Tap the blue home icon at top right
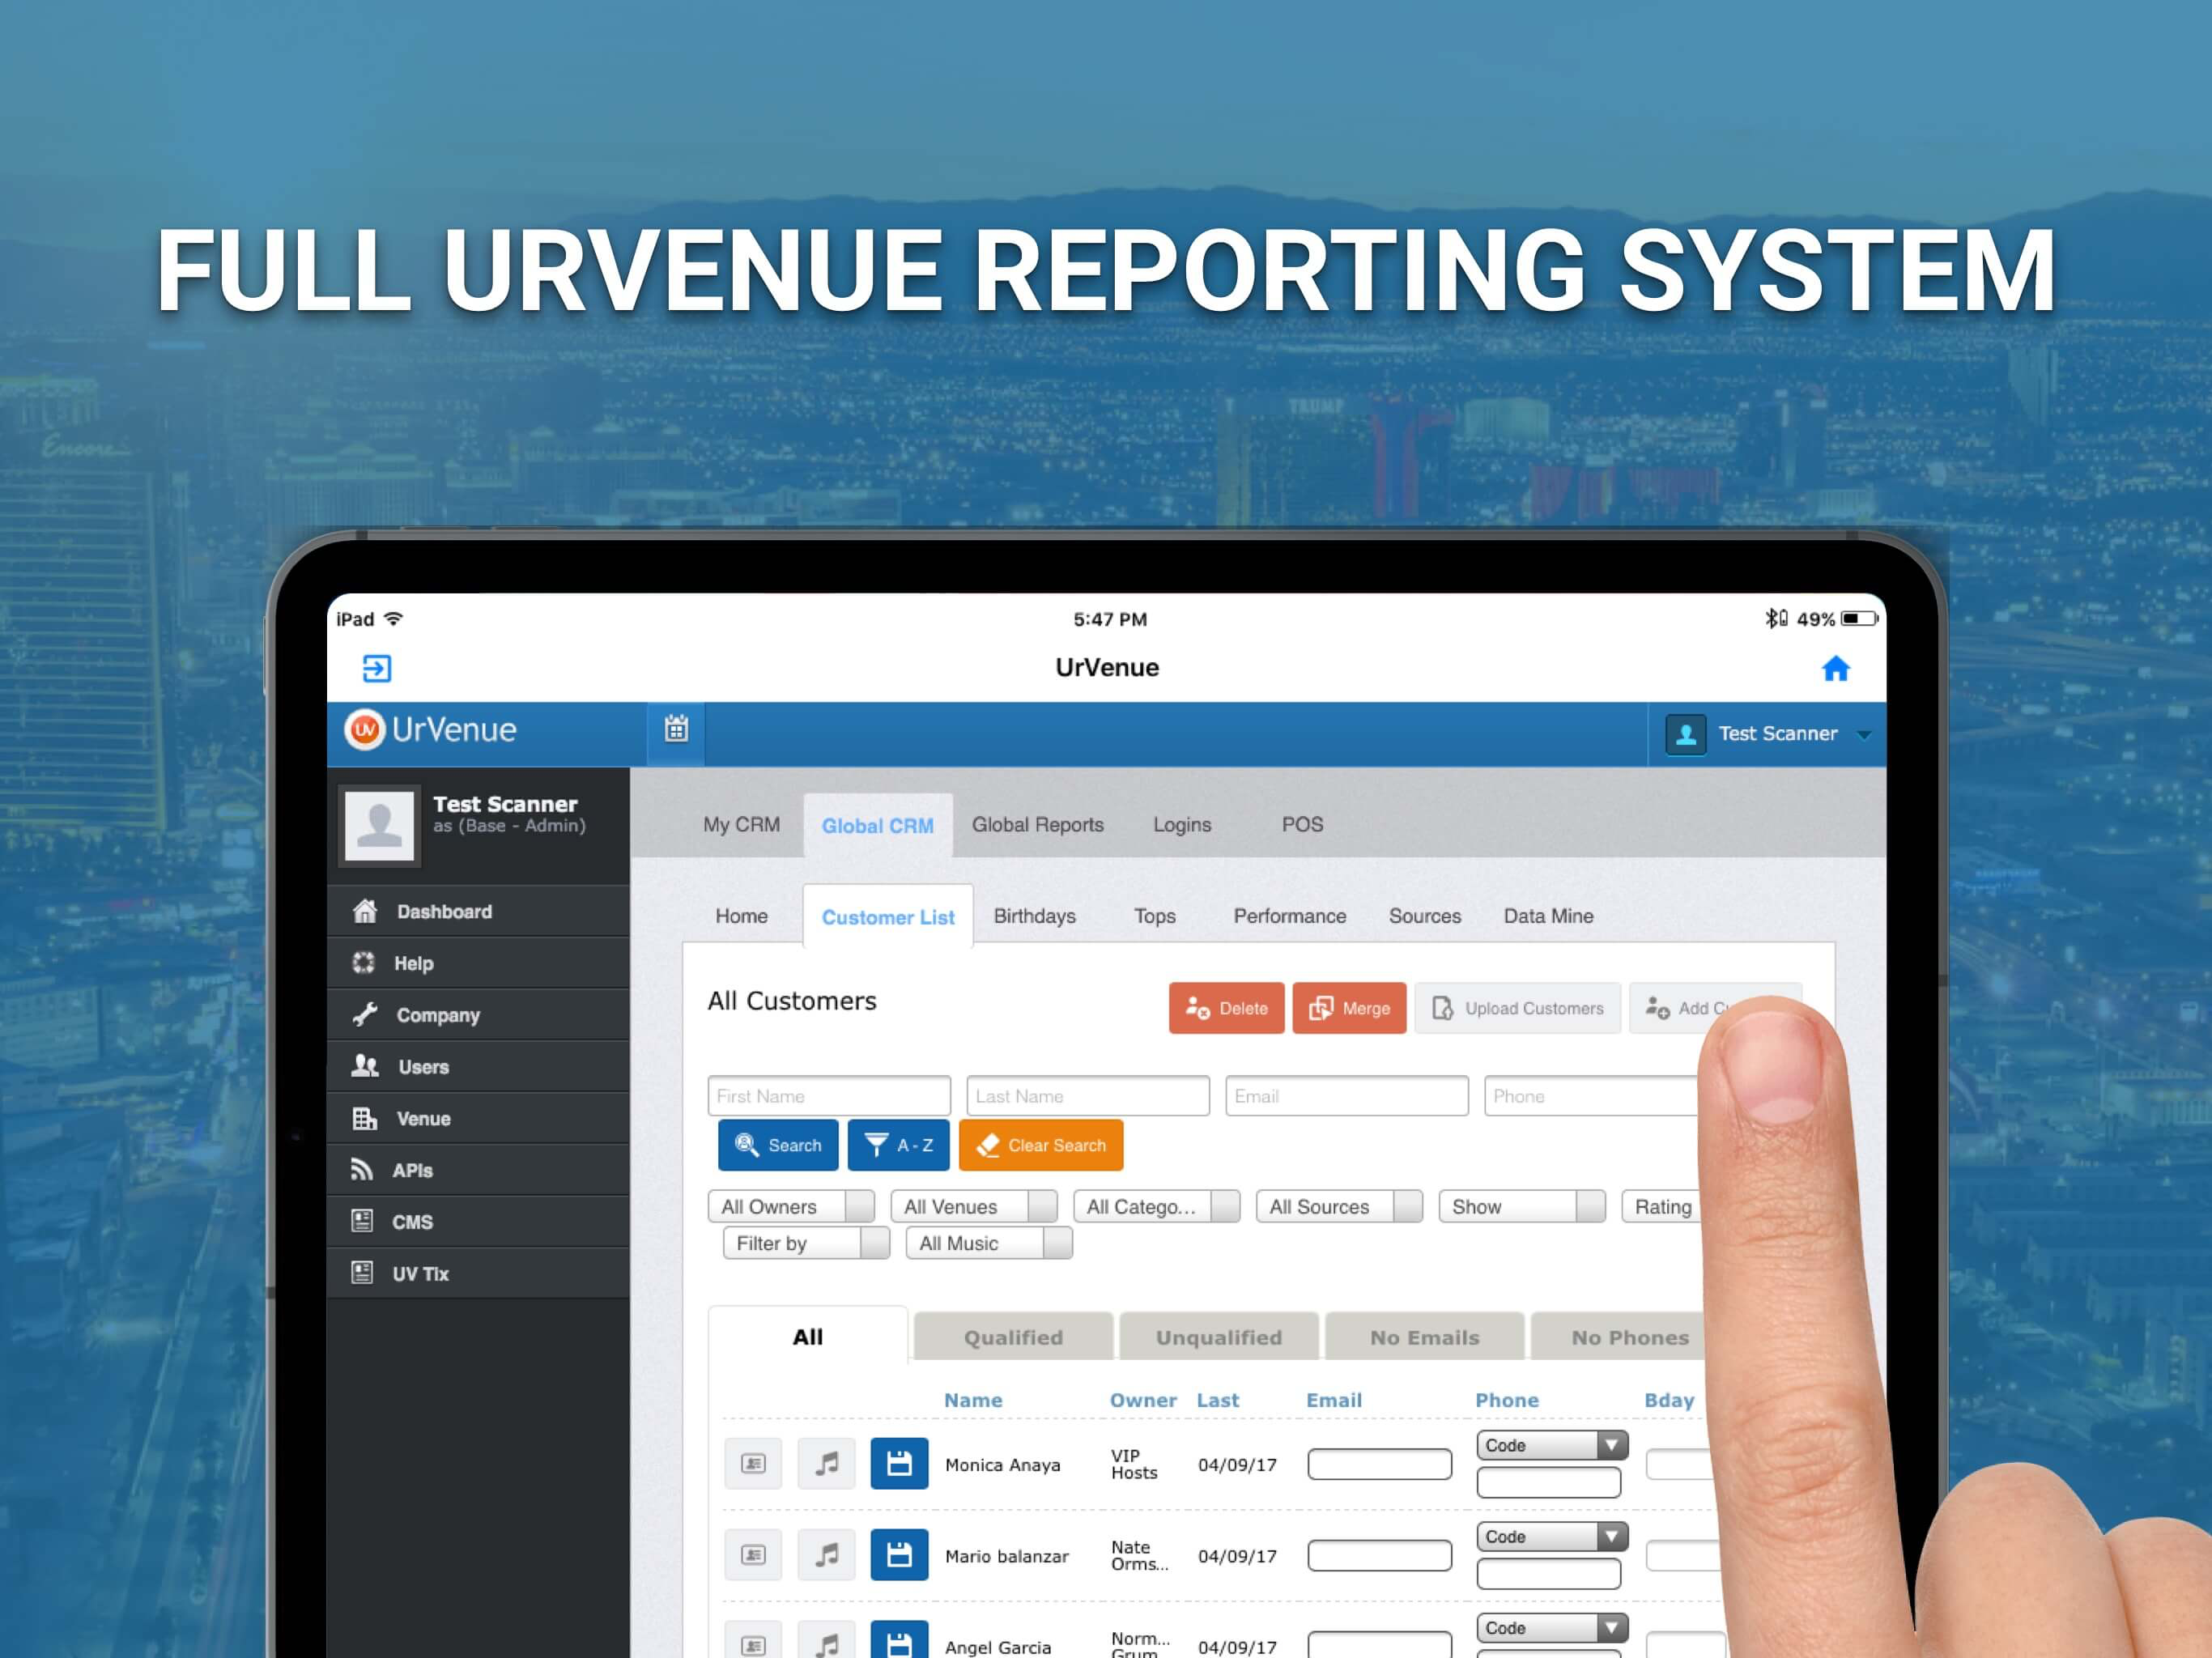 (x=1835, y=668)
